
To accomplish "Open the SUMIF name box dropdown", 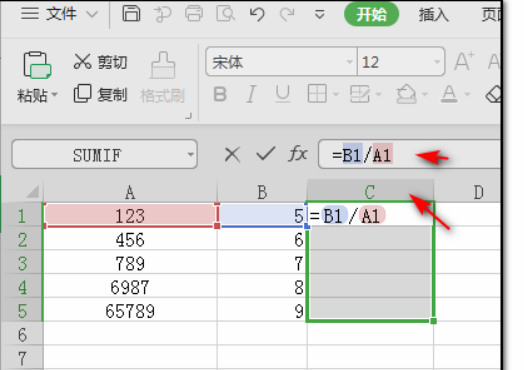I will point(190,154).
